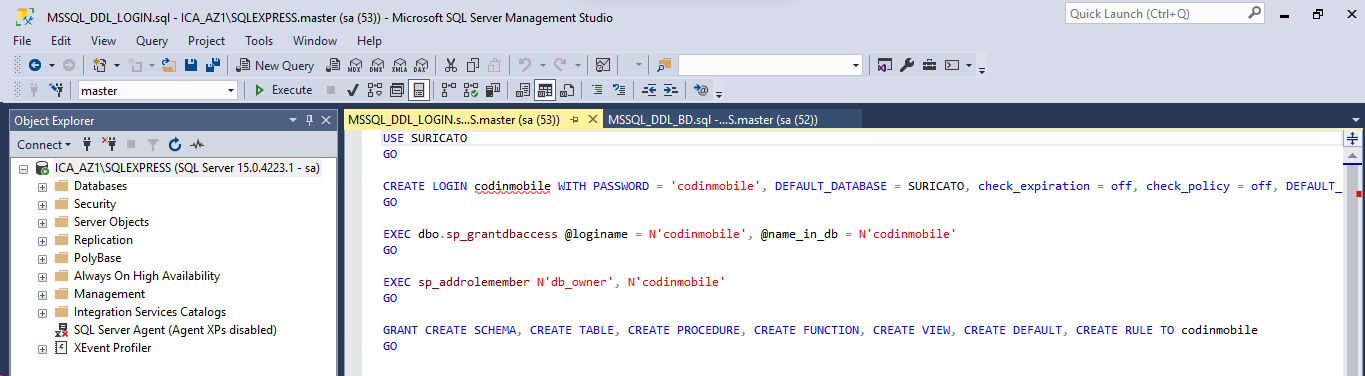Click Object Explorer Disconnect plug icon
Image resolution: width=1365 pixels, height=376 pixels.
(109, 144)
